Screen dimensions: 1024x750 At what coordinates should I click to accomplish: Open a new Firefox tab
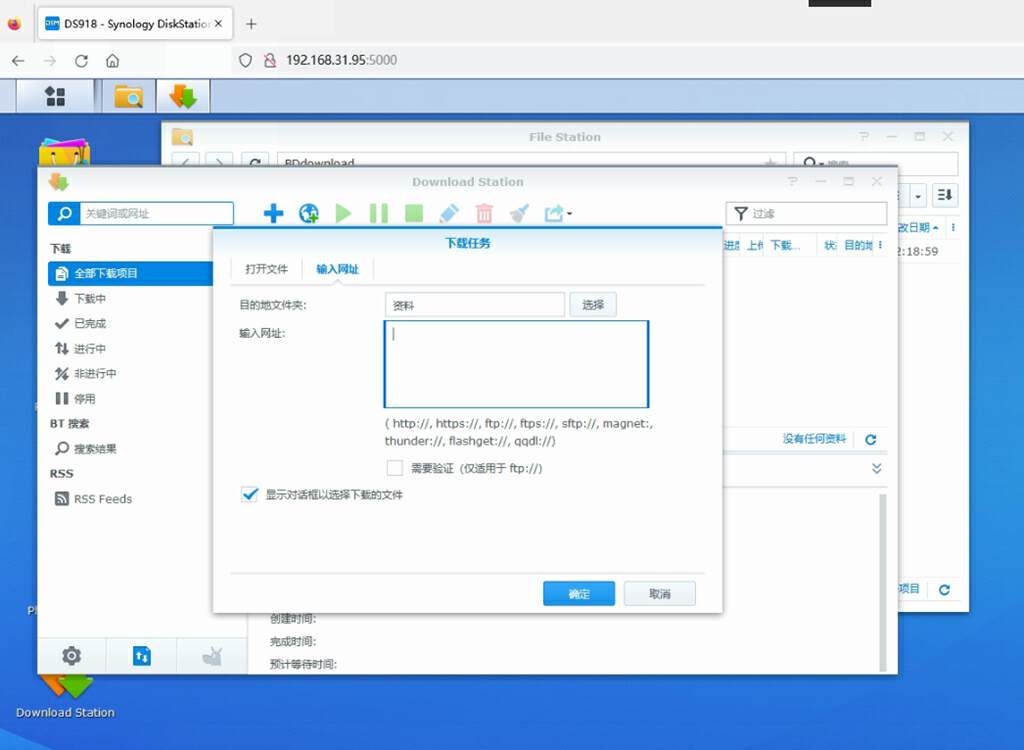point(251,24)
